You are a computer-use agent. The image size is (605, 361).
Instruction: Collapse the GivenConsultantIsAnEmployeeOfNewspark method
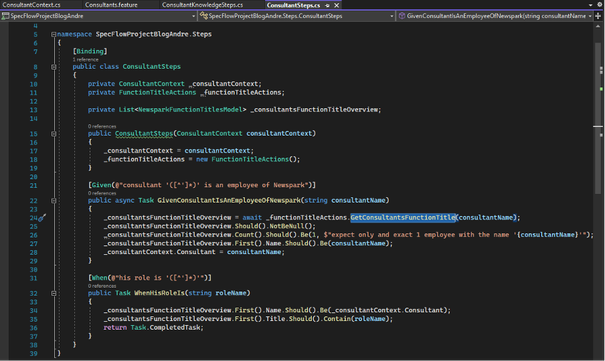[54, 201]
